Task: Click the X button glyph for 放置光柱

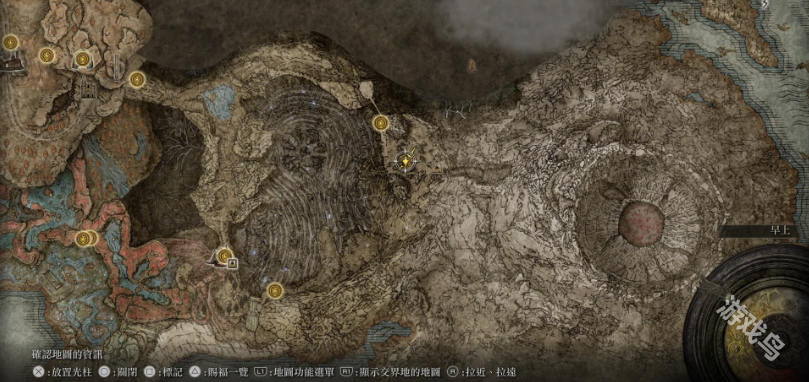Action: pyautogui.click(x=38, y=371)
